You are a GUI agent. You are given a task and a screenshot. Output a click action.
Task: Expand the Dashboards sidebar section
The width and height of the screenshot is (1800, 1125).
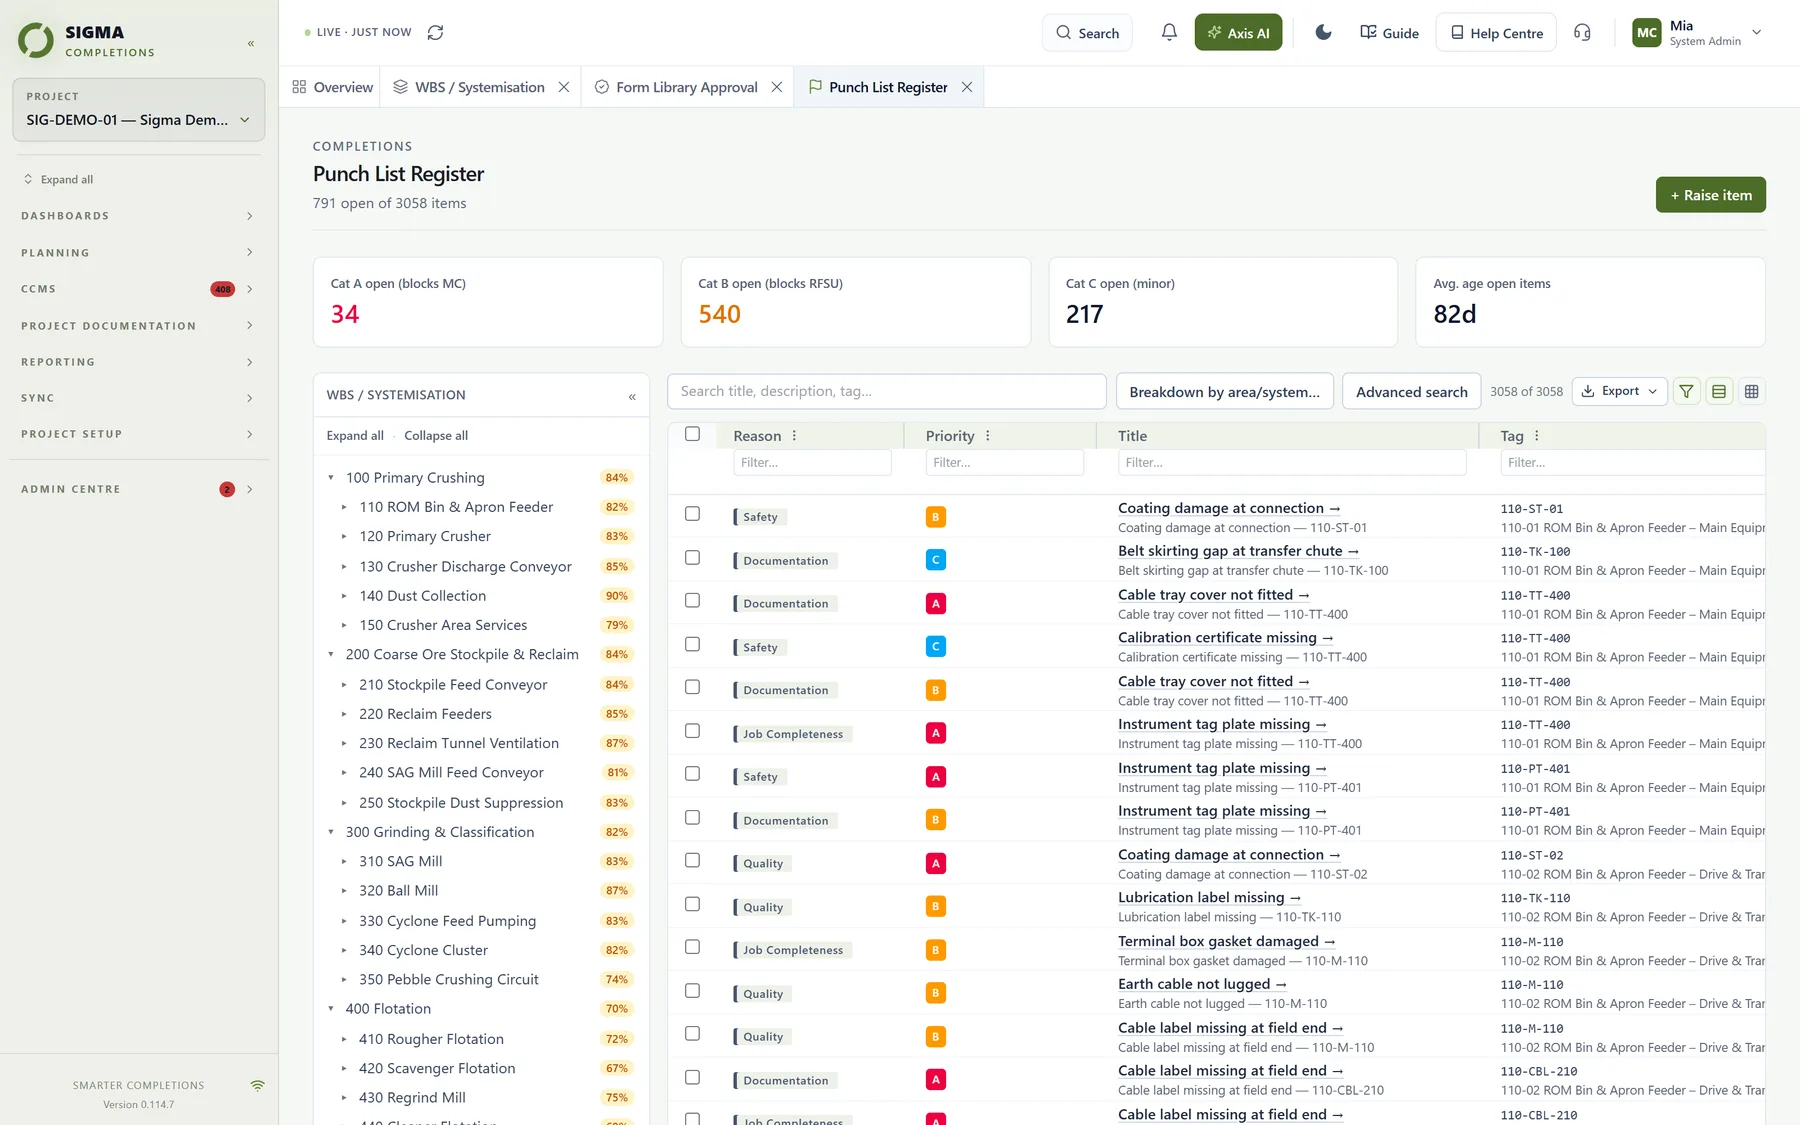click(138, 216)
